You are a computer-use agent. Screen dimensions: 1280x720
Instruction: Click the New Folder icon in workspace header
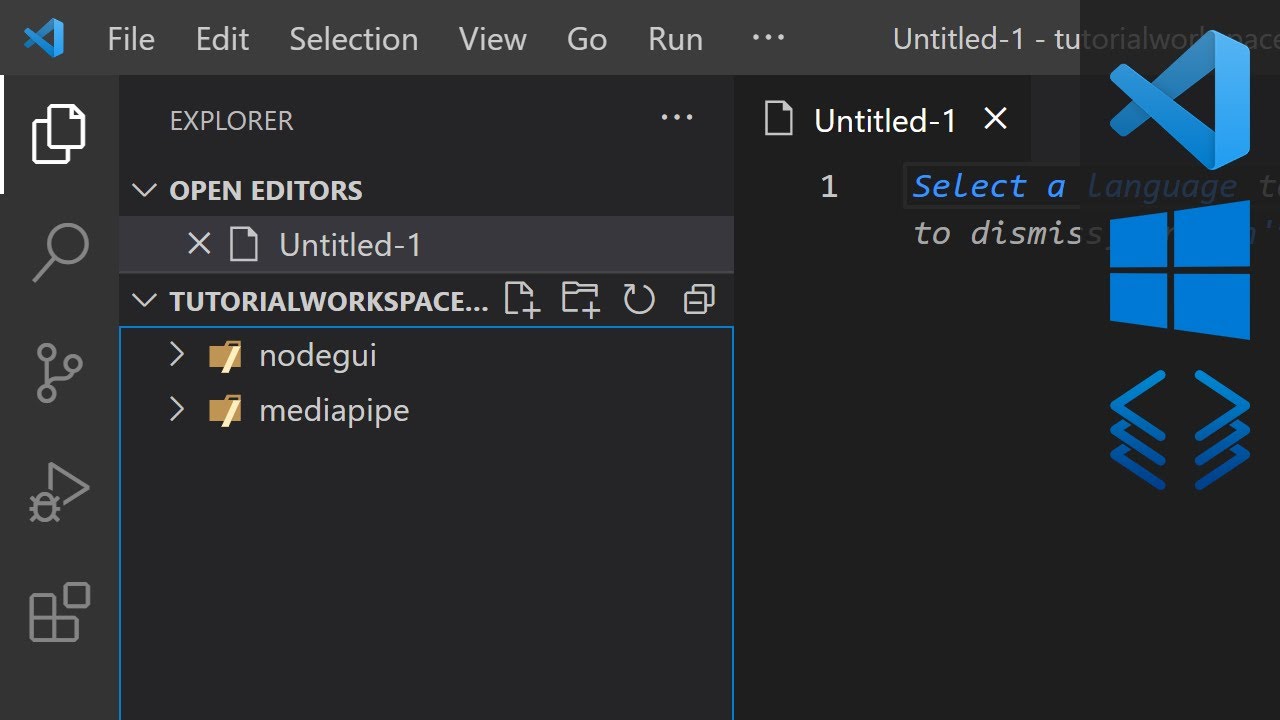(580, 300)
